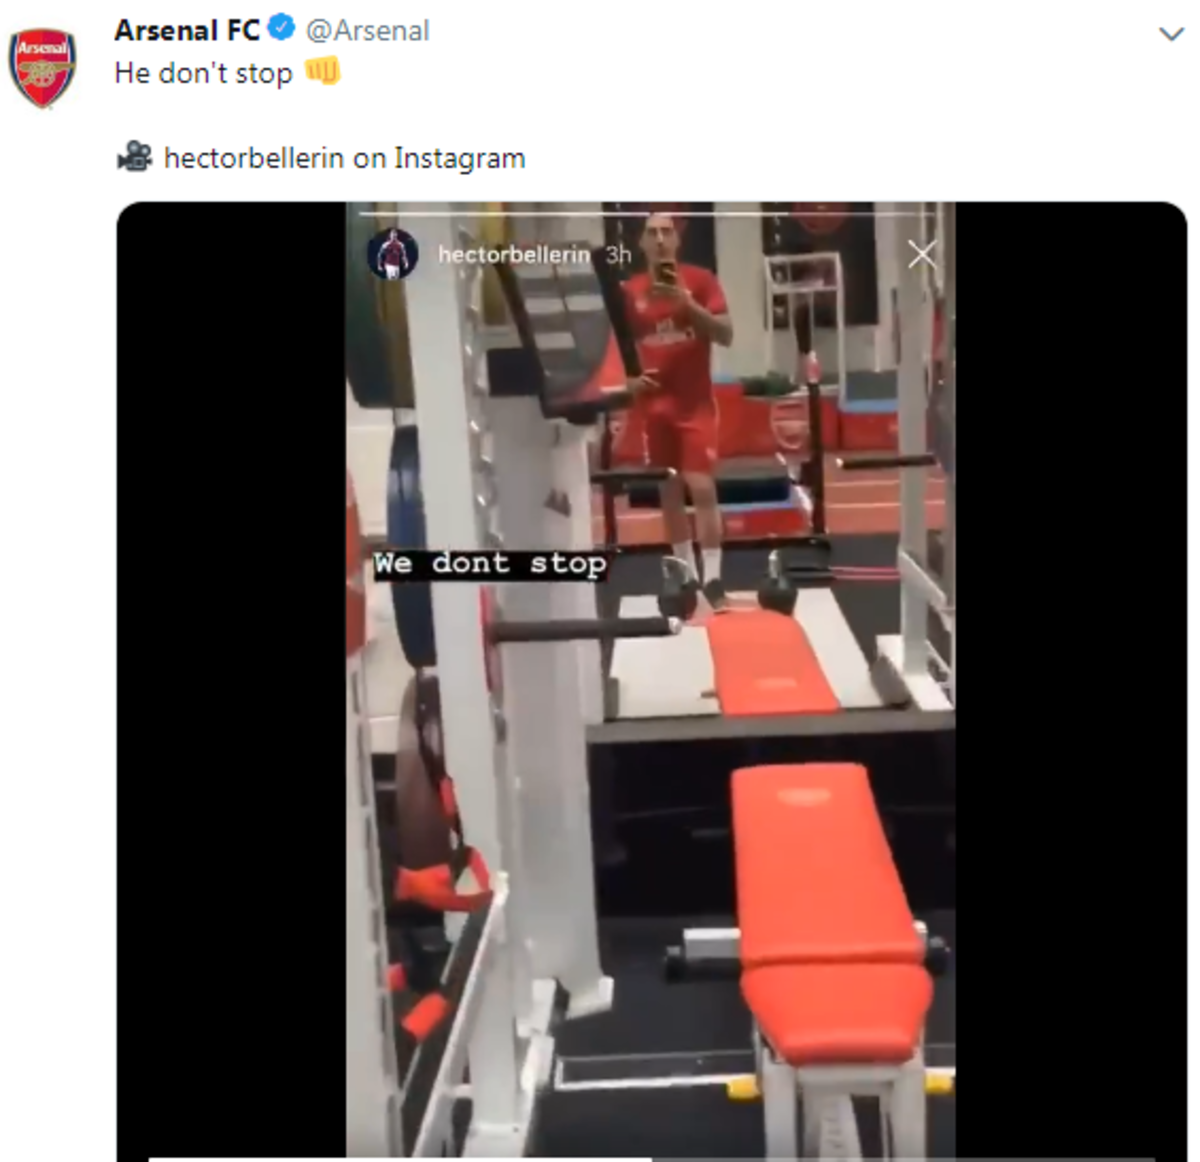This screenshot has width=1200, height=1162.
Task: Click the orange weight bench in the video
Action: (830, 910)
